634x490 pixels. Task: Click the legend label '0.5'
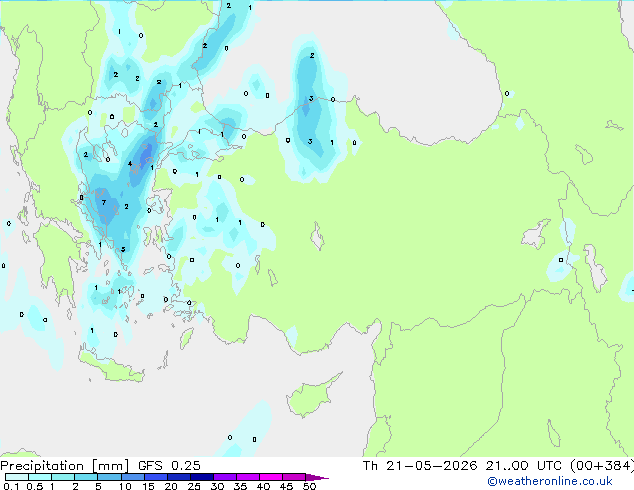point(34,486)
